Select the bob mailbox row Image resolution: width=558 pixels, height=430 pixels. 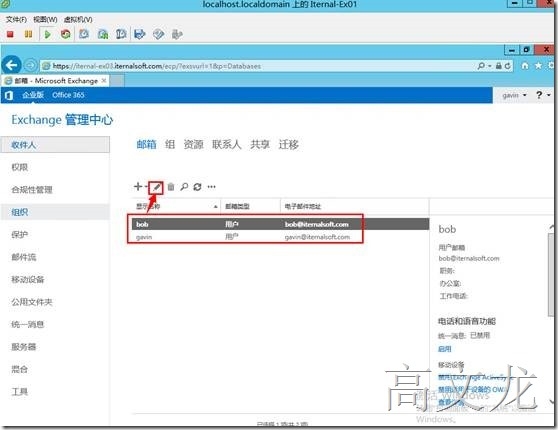tap(280, 224)
